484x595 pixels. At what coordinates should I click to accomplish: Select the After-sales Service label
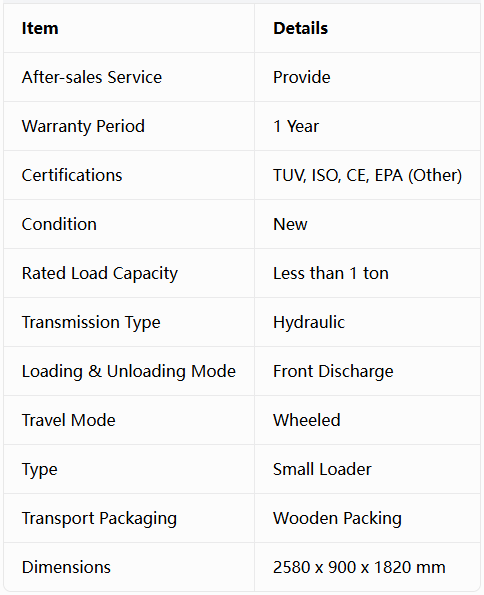pyautogui.click(x=92, y=77)
